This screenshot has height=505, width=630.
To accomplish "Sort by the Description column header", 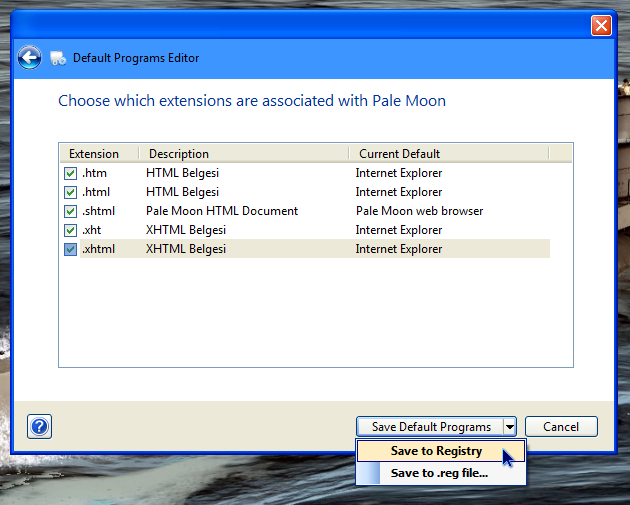I will click(x=243, y=153).
